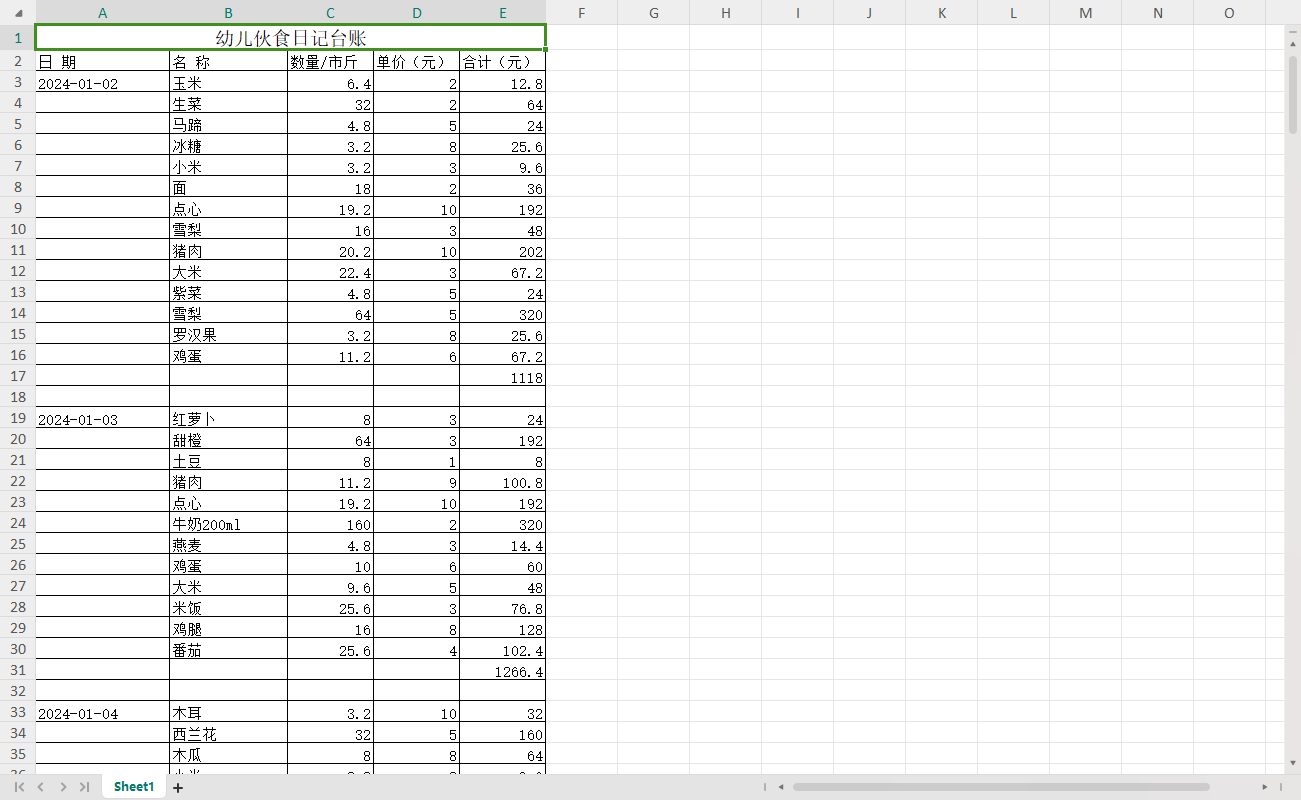
Task: Click the 甜橙 cell
Action: tap(229, 440)
